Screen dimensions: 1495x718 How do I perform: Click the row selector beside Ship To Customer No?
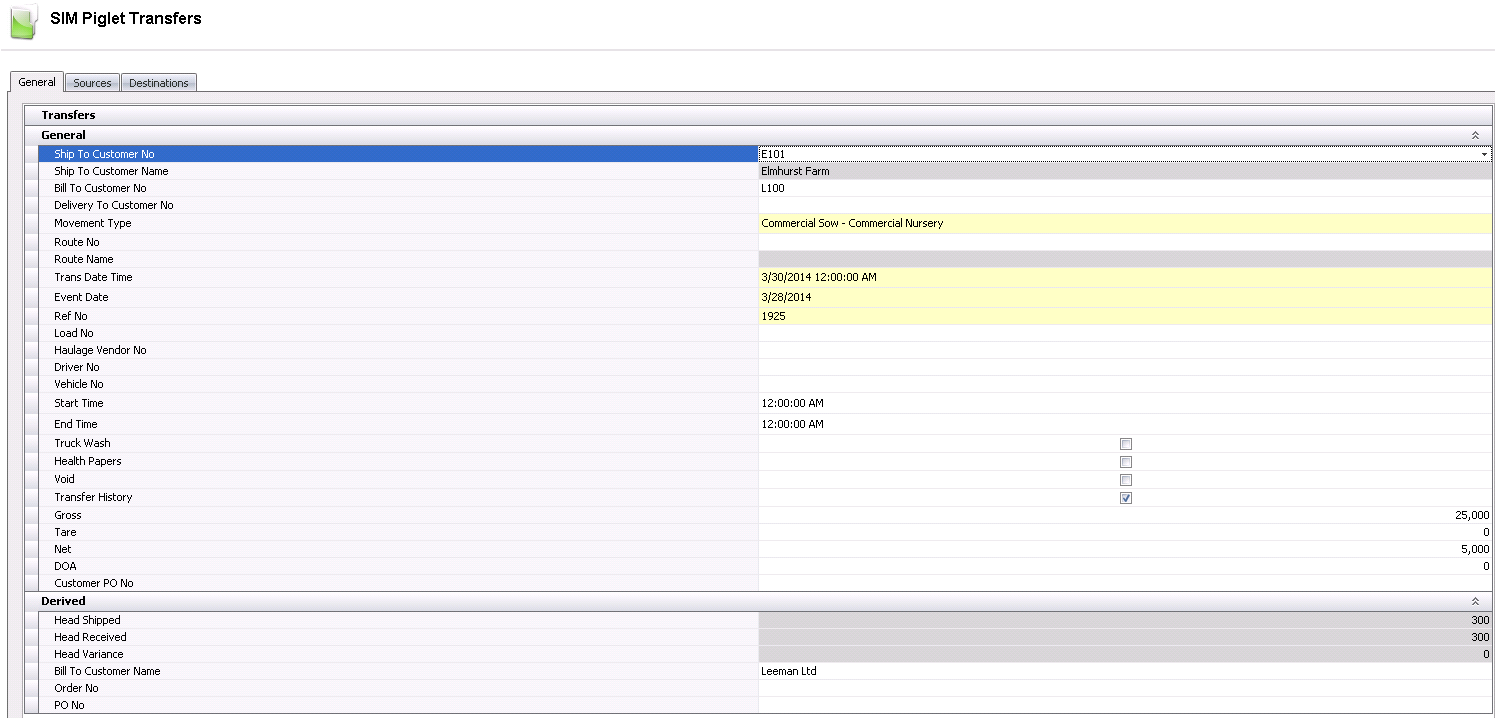31,154
